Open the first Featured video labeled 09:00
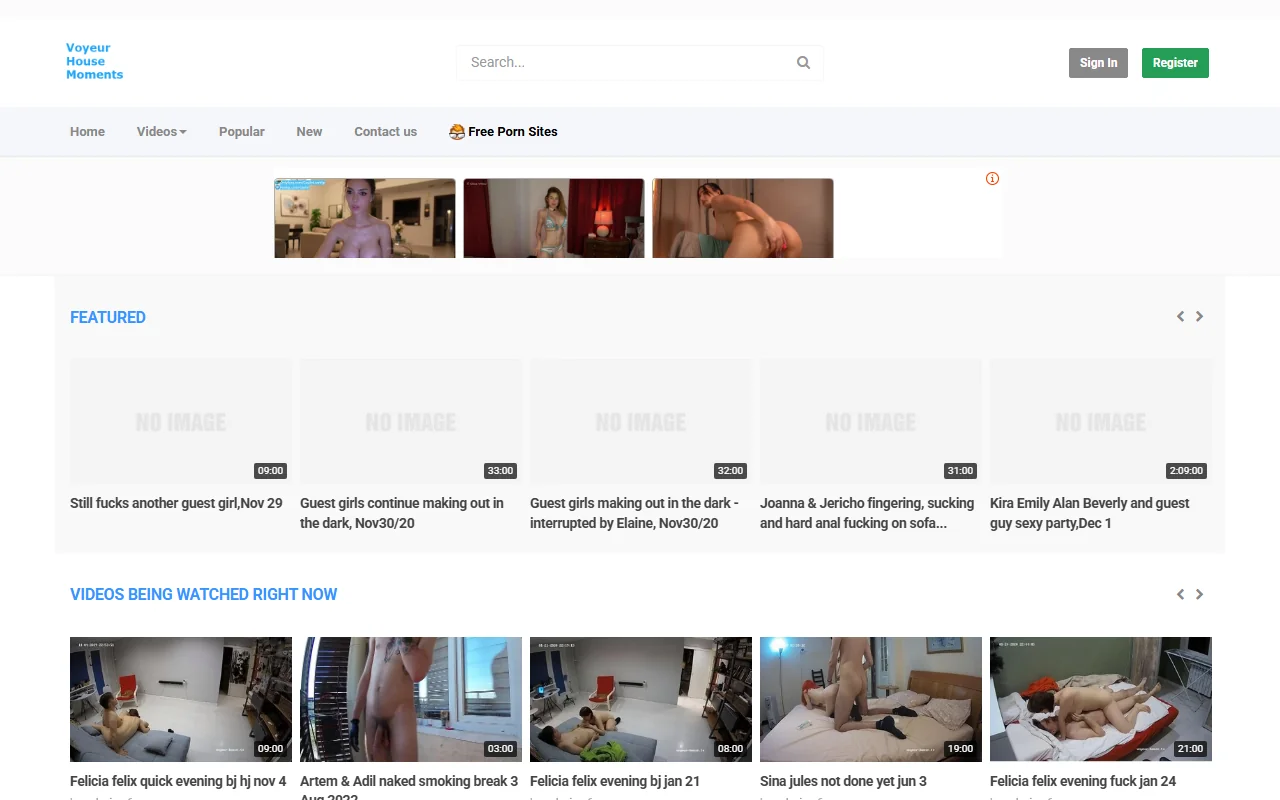This screenshot has width=1280, height=800. pos(180,420)
